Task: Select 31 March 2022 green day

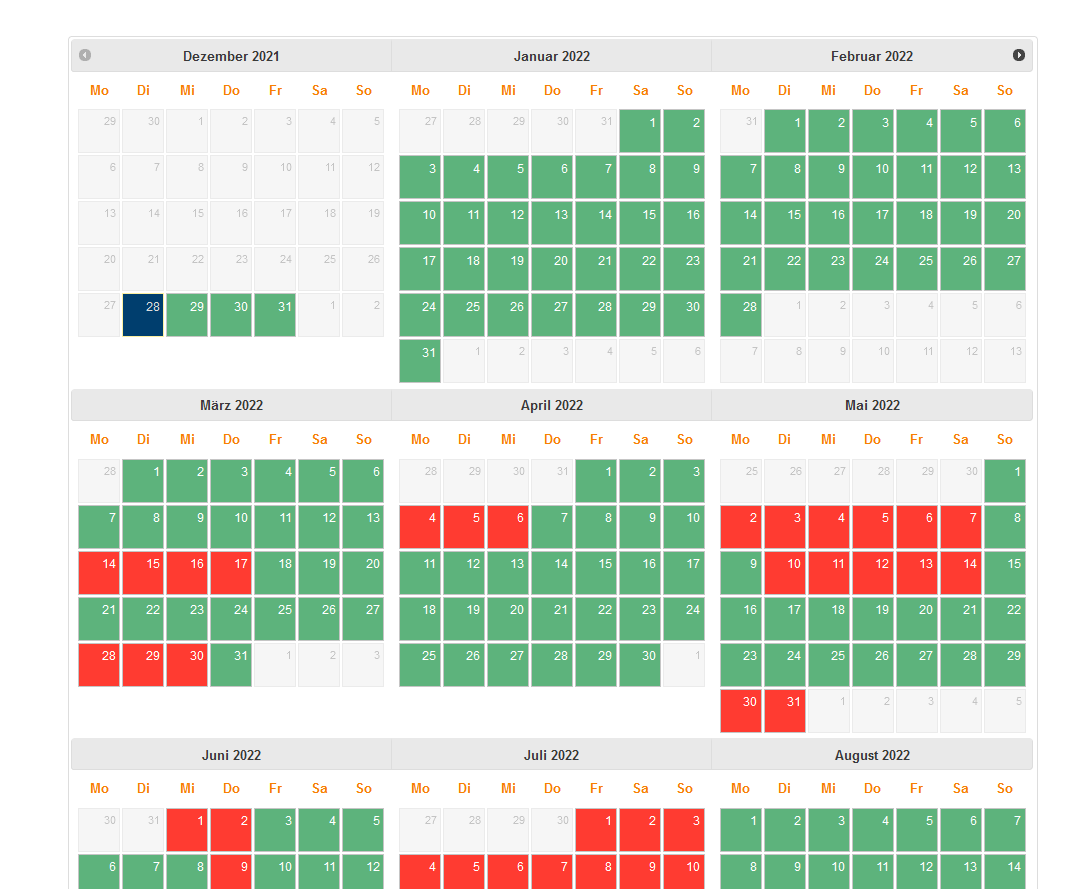Action: pos(231,664)
